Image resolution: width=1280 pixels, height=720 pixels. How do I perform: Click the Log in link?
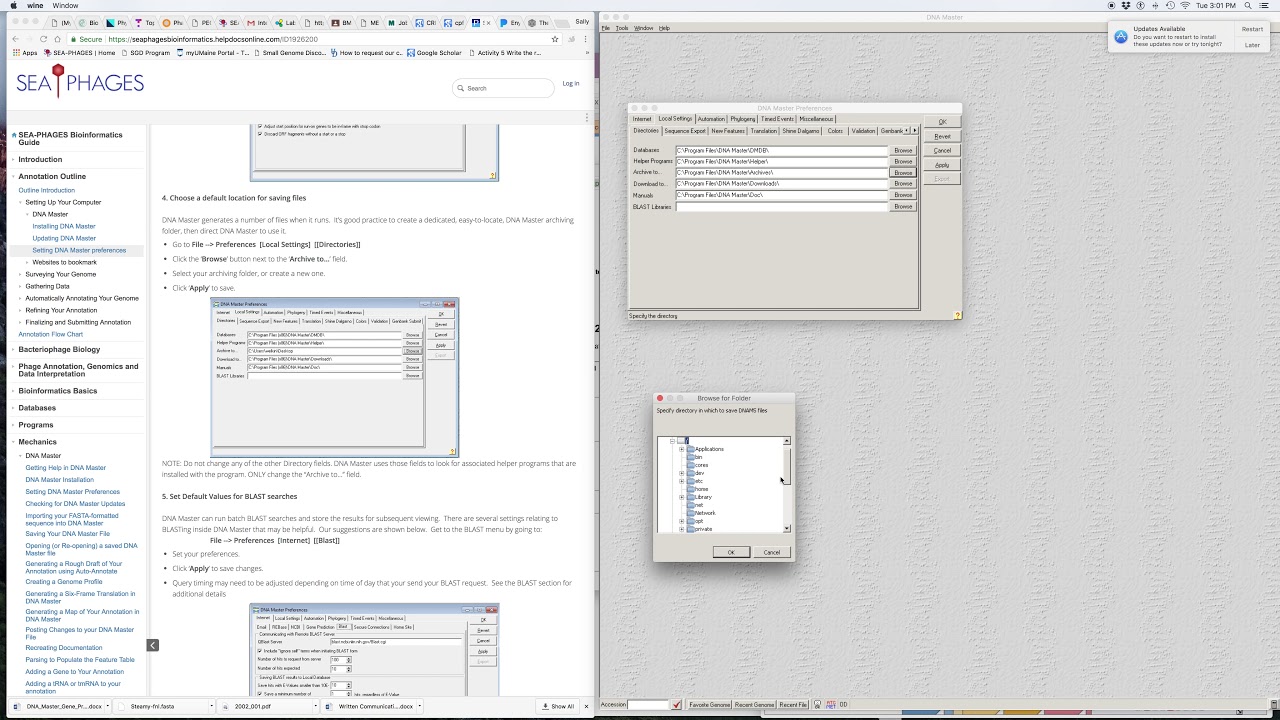[571, 84]
